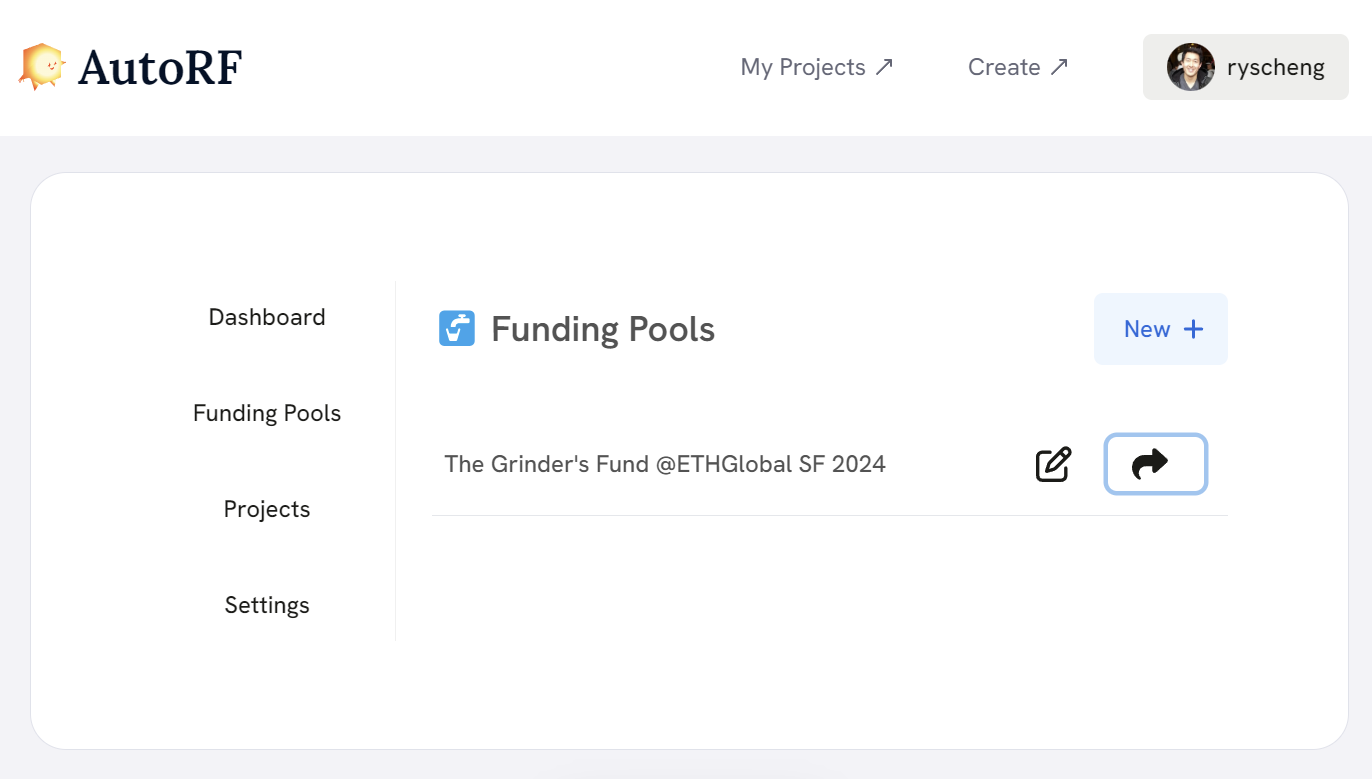Screen dimensions: 1372x779
Task: Click the divider line under Grinder's Fund row
Action: pyautogui.click(x=829, y=516)
